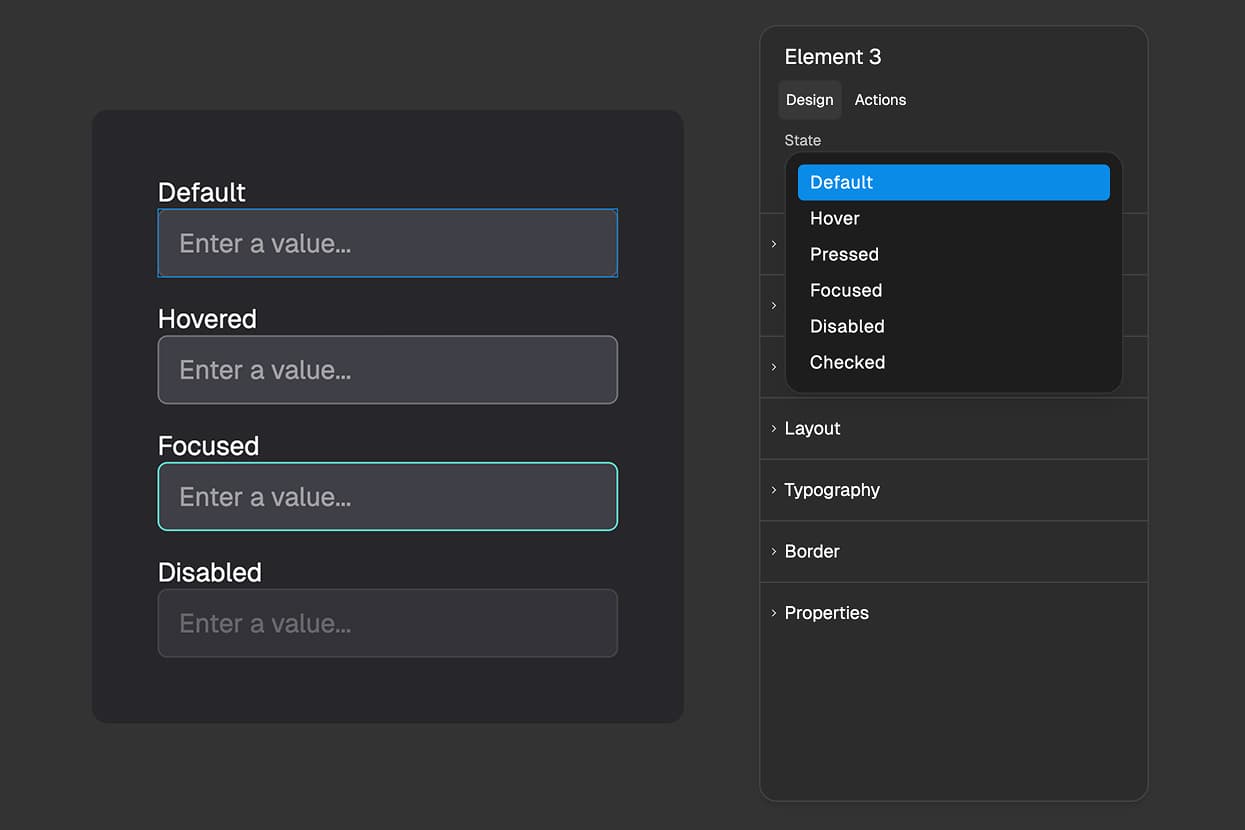Select Pressed from the State dropdown

844,254
